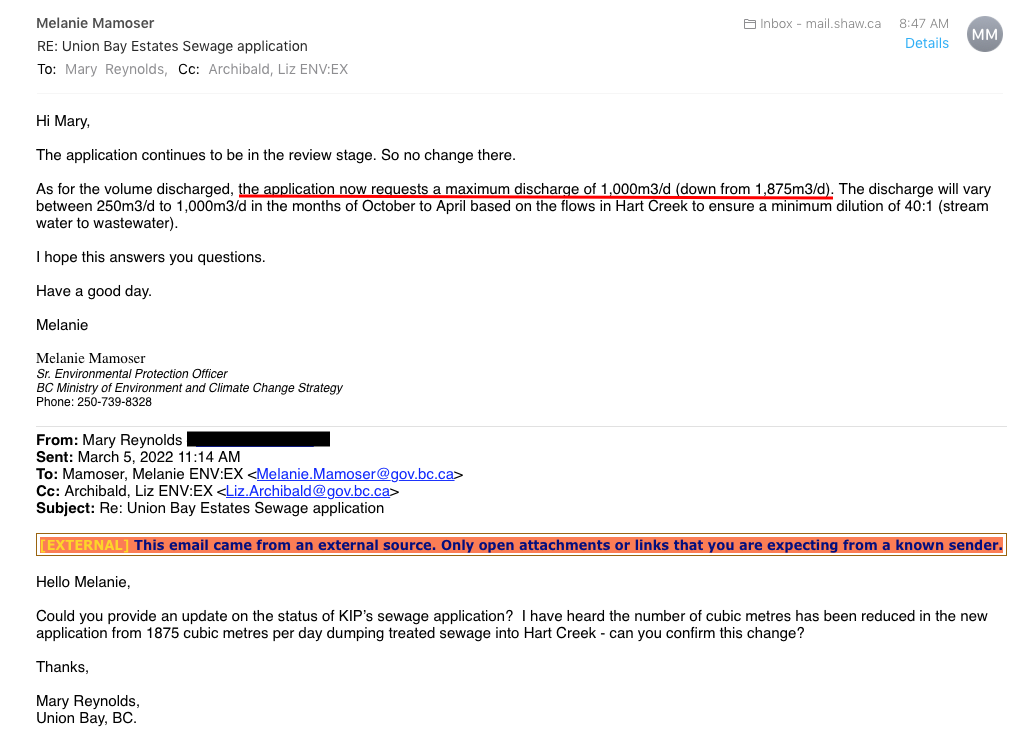
Task: Click the Melanie Mamoser sender name header
Action: pyautogui.click(x=95, y=24)
